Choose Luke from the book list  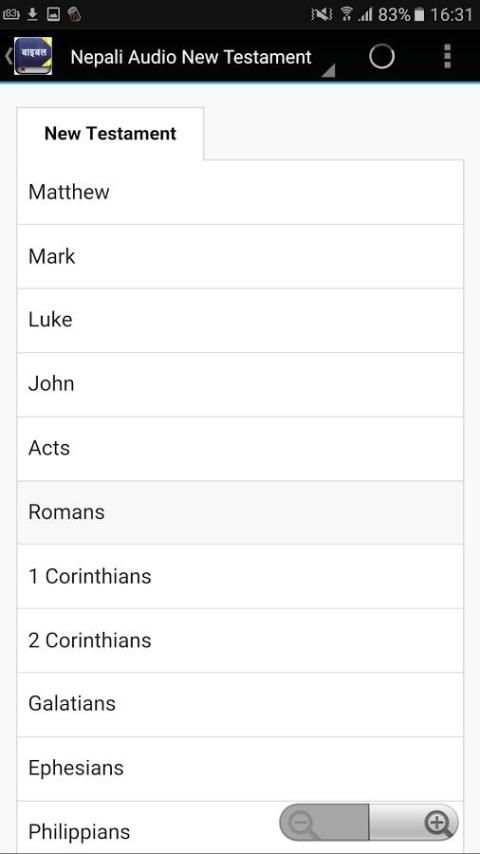[240, 320]
